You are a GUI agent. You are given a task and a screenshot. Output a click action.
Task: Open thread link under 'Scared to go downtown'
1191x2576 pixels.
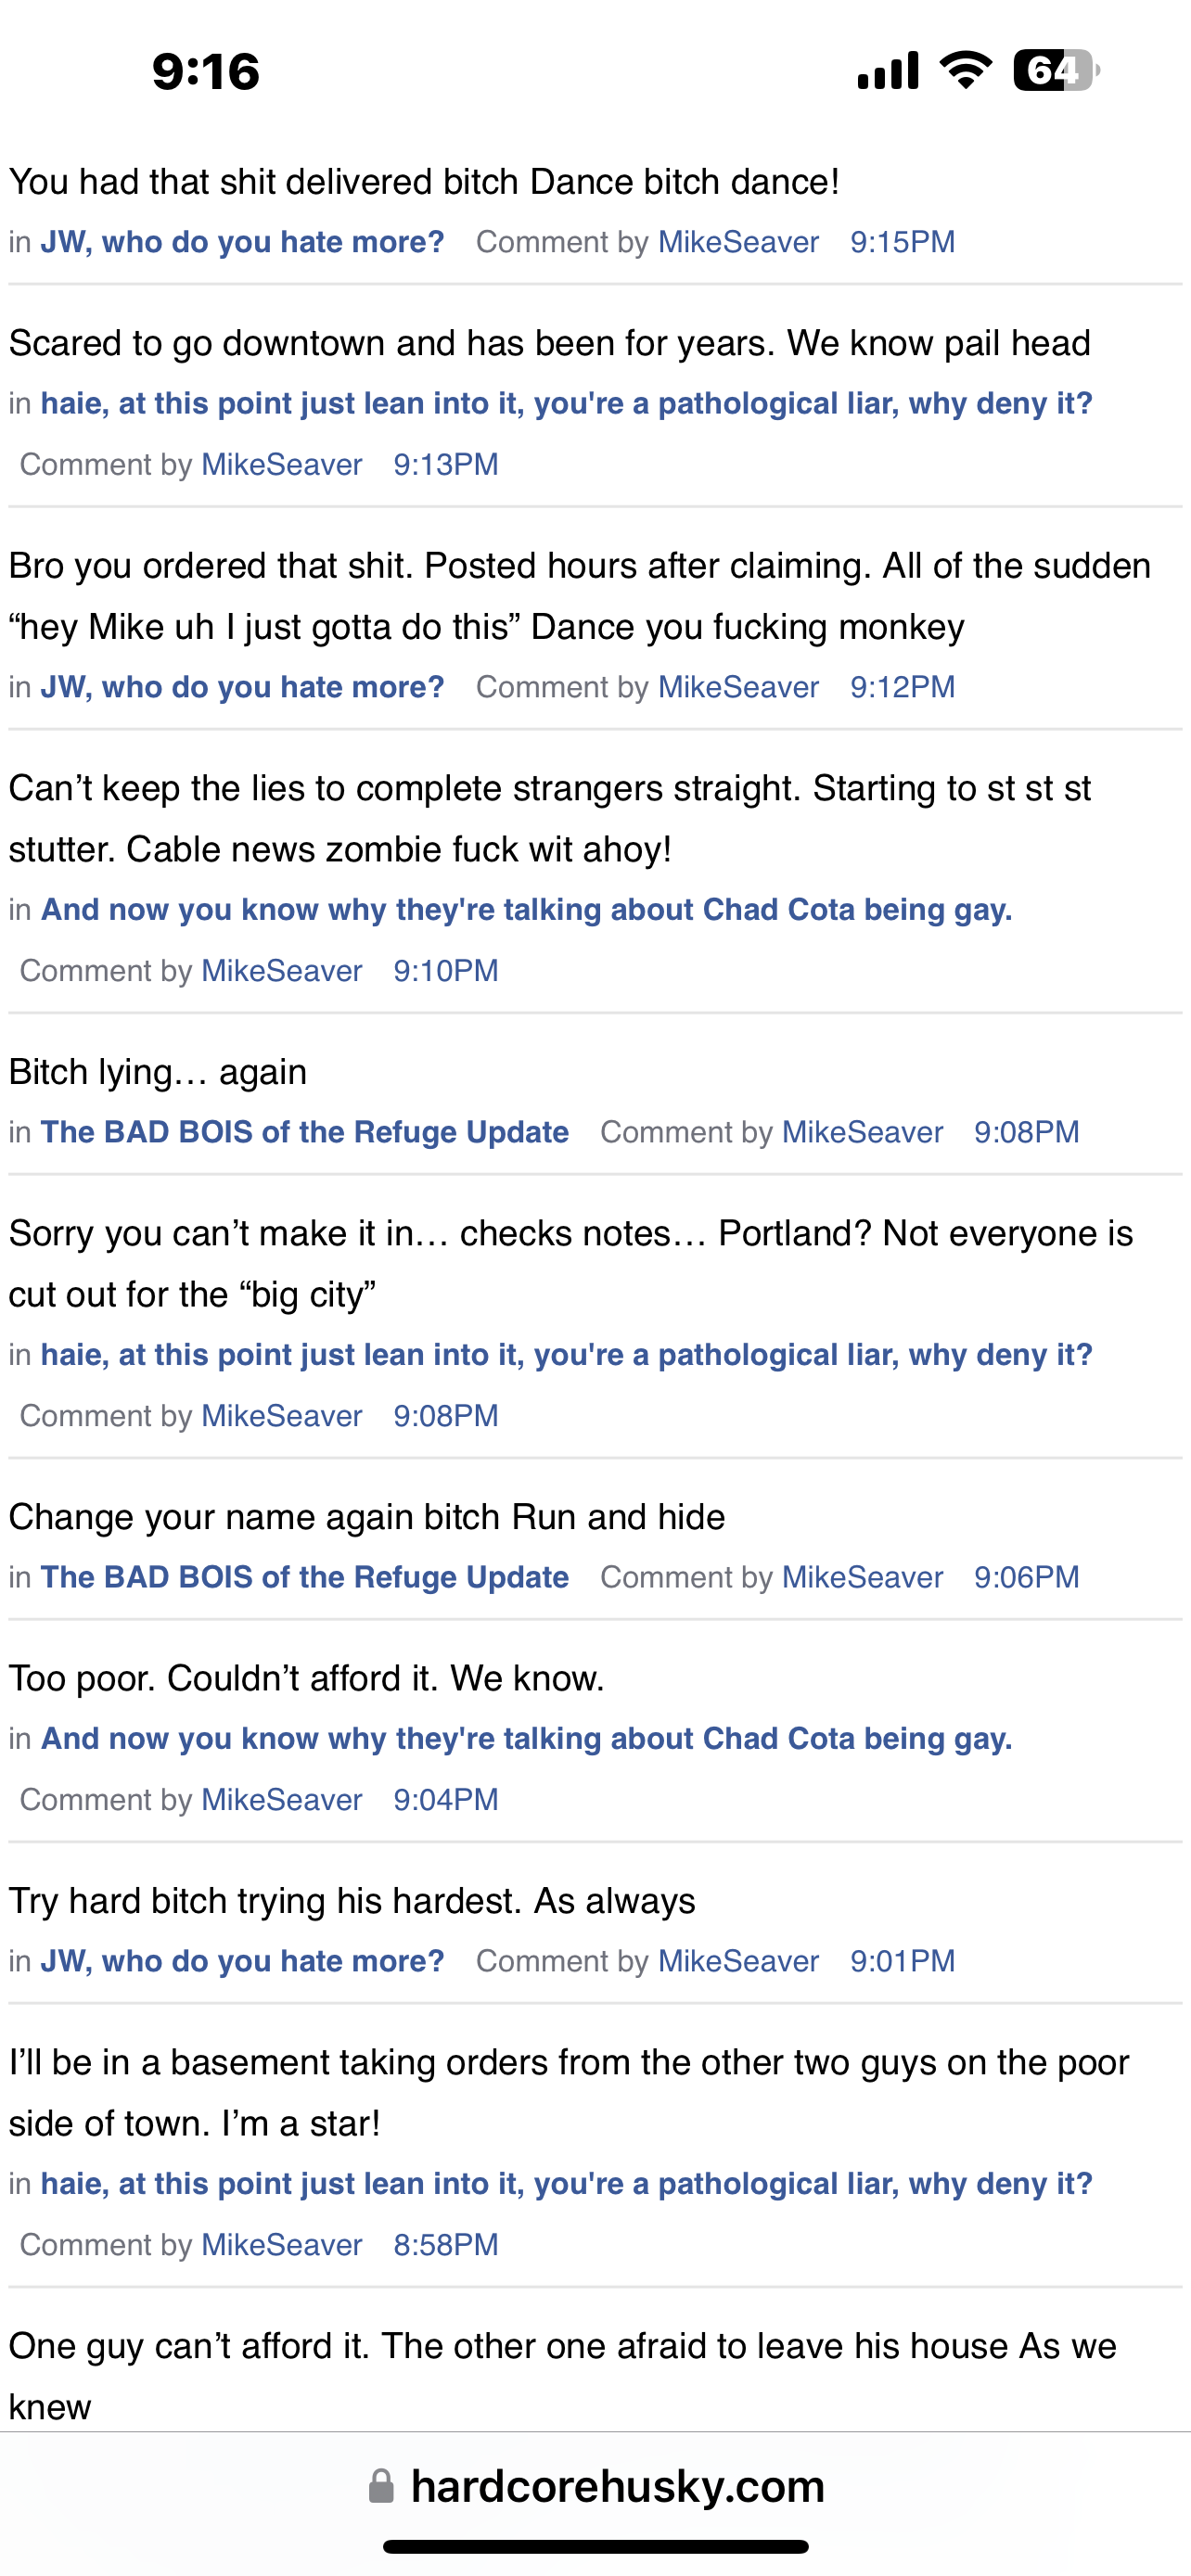[566, 403]
